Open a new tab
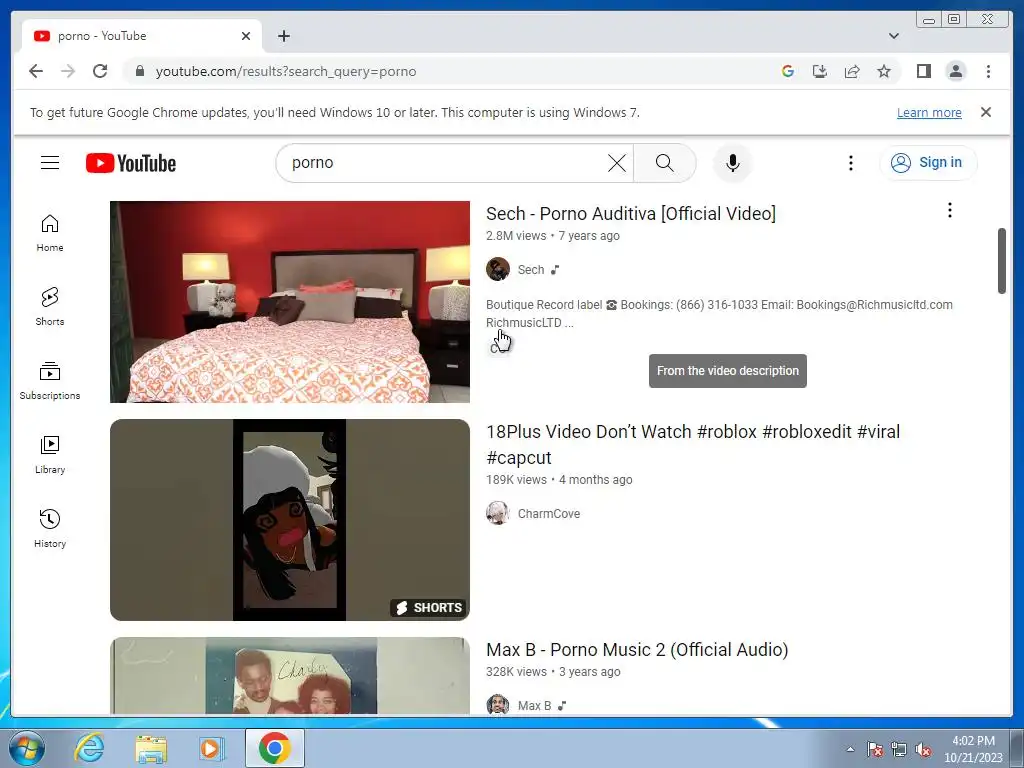The image size is (1024, 768). tap(283, 36)
